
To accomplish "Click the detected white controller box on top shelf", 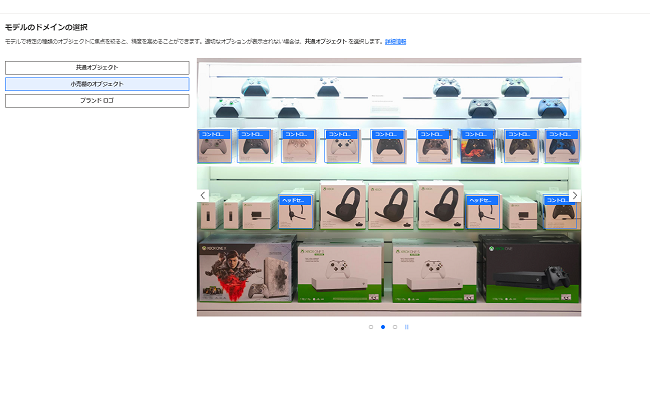I will click(x=342, y=146).
